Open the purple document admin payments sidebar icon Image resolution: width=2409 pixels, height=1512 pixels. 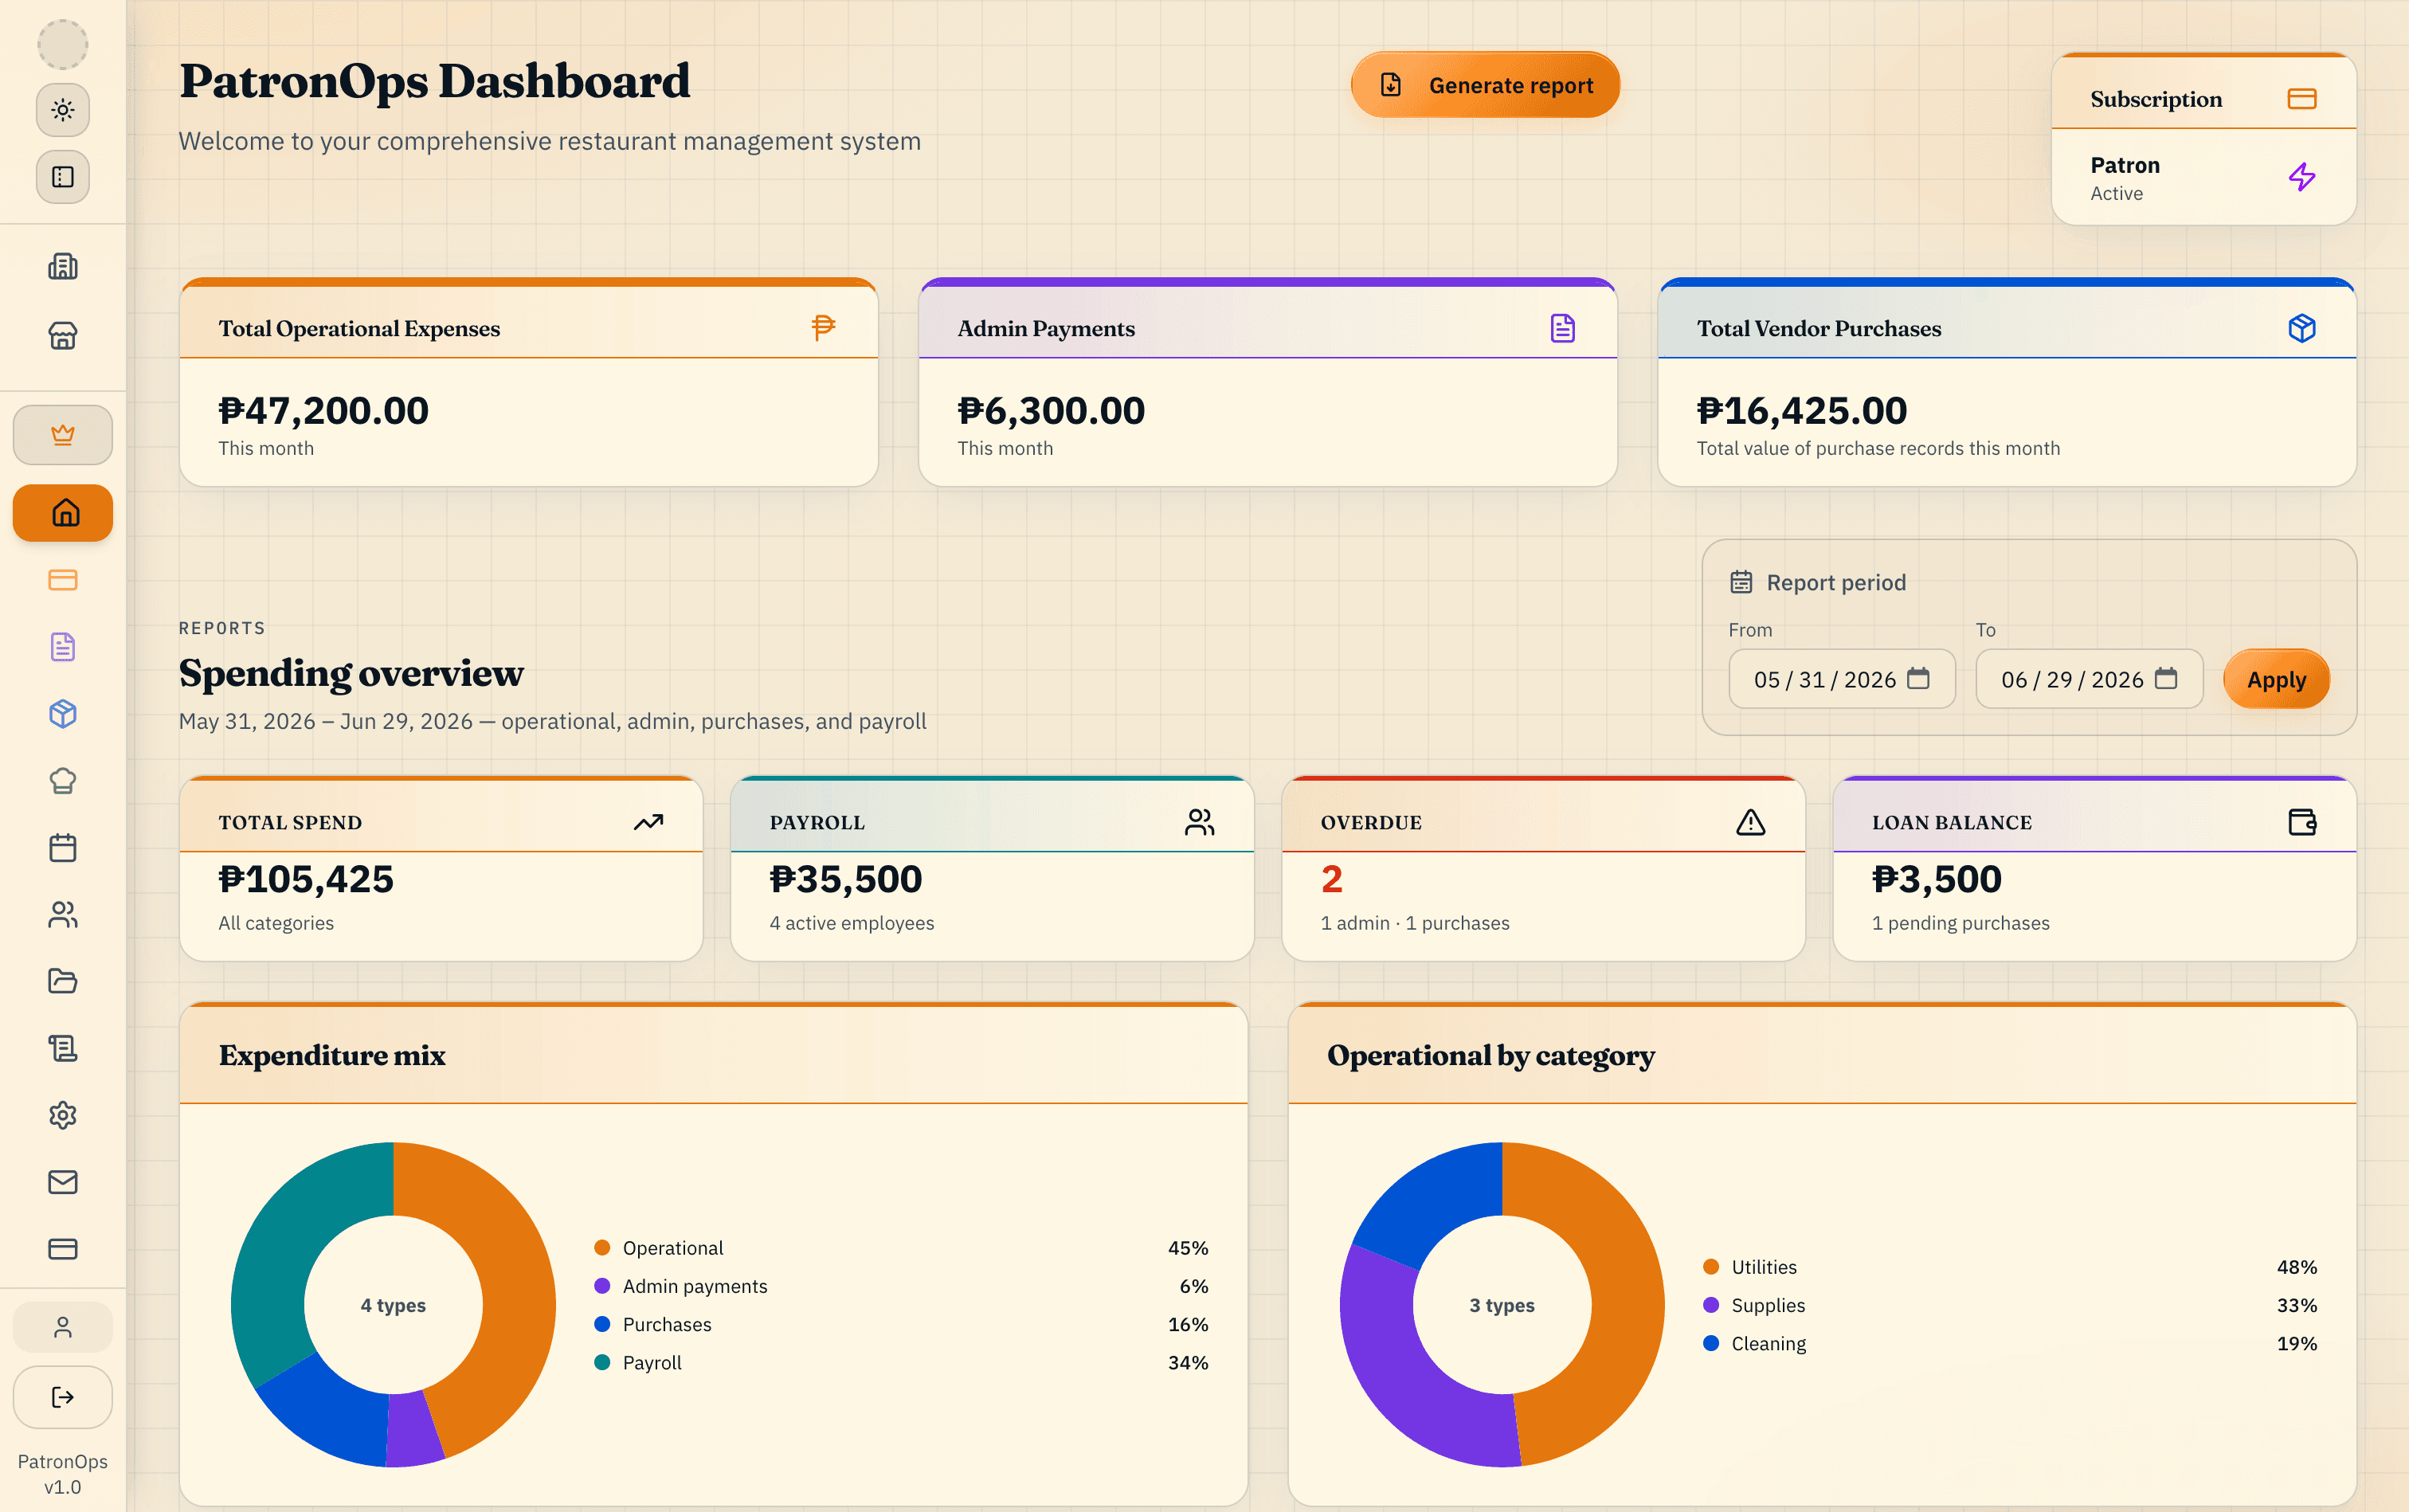(62, 647)
